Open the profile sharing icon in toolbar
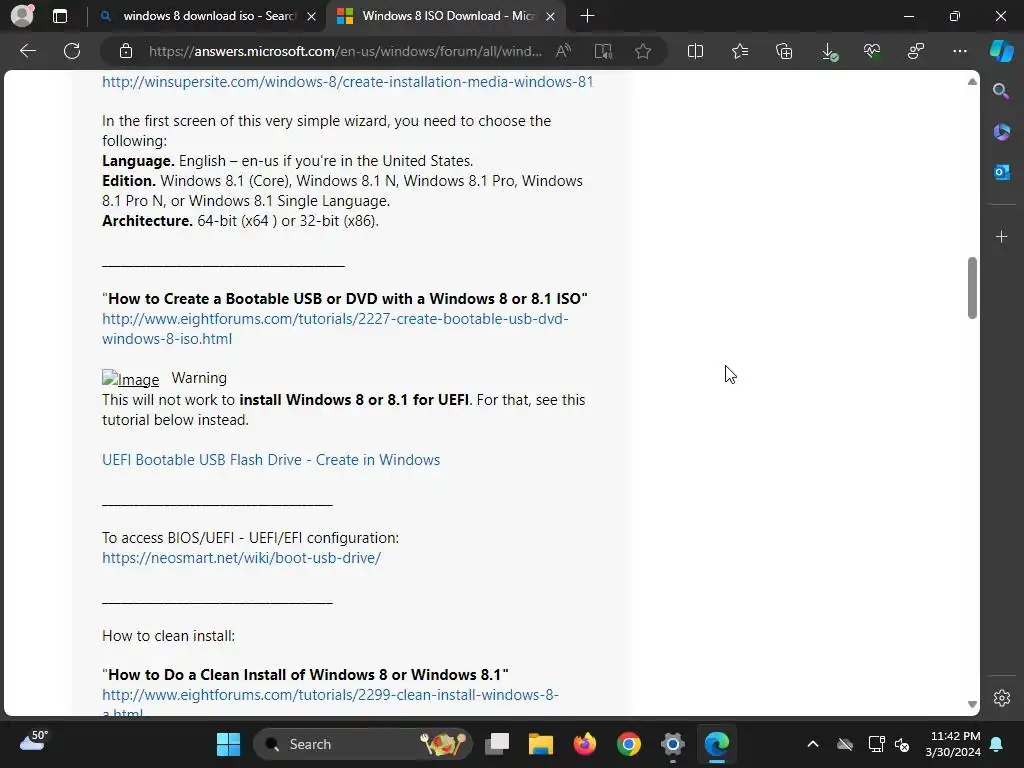The image size is (1024, 768). coord(916,51)
